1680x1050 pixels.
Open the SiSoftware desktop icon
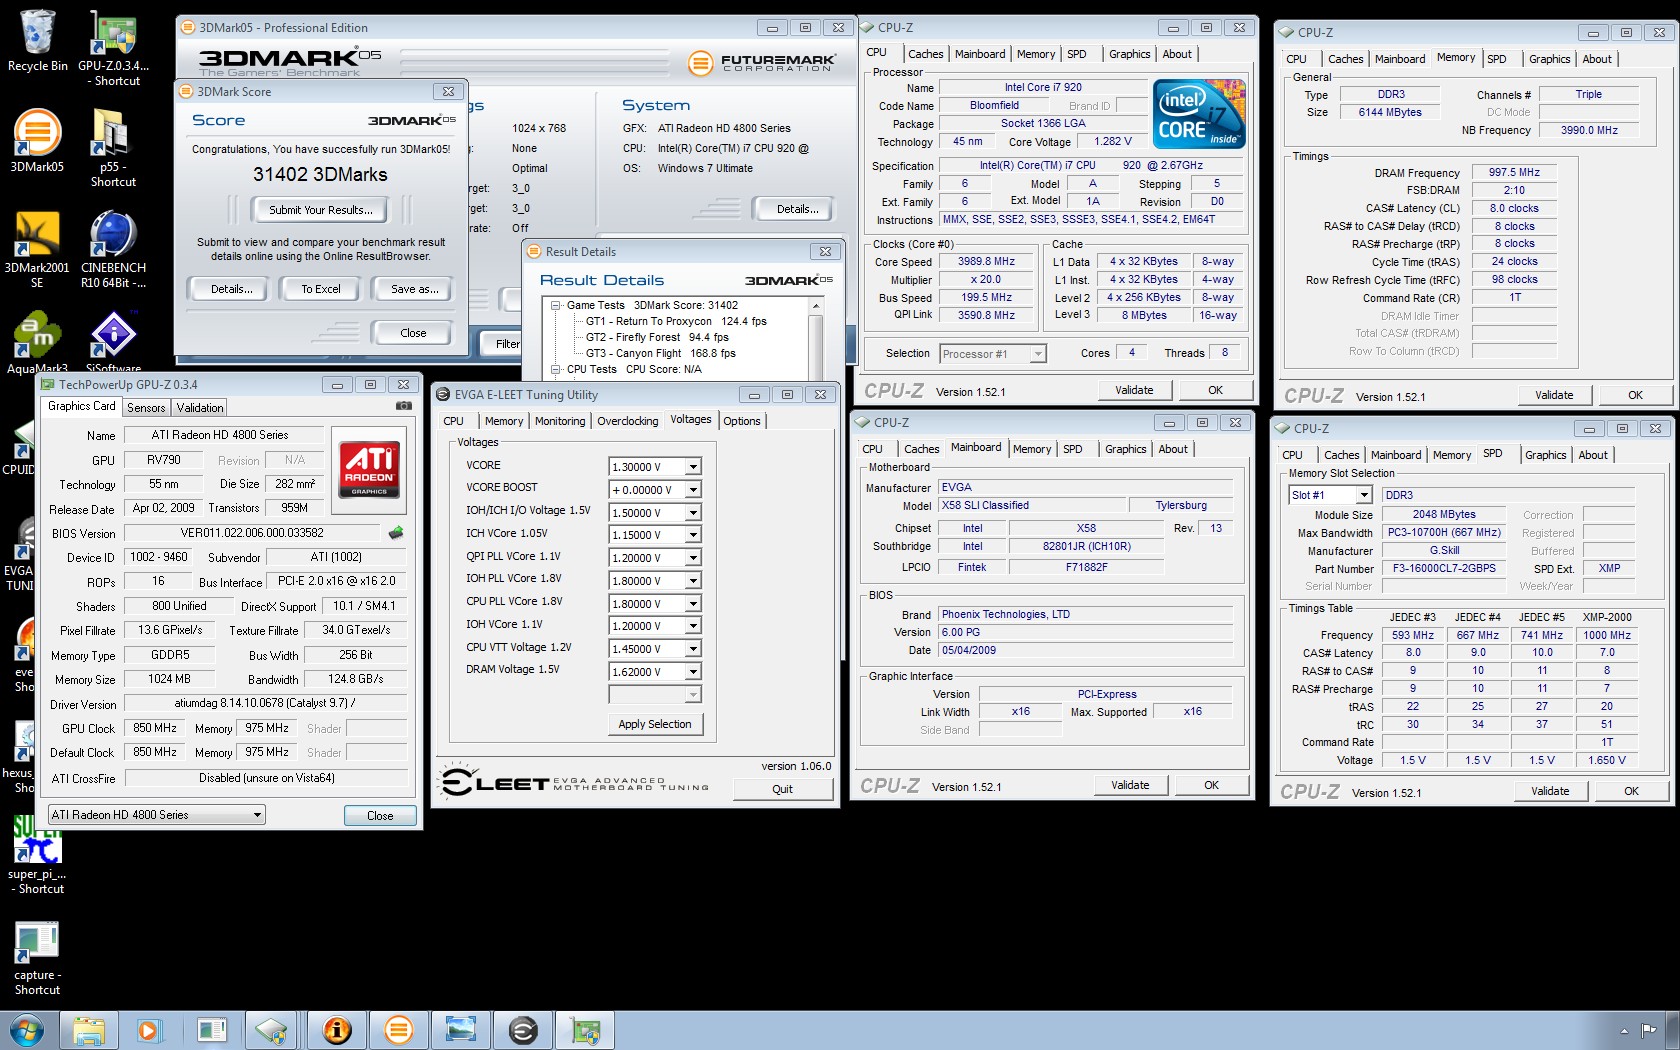tap(113, 342)
